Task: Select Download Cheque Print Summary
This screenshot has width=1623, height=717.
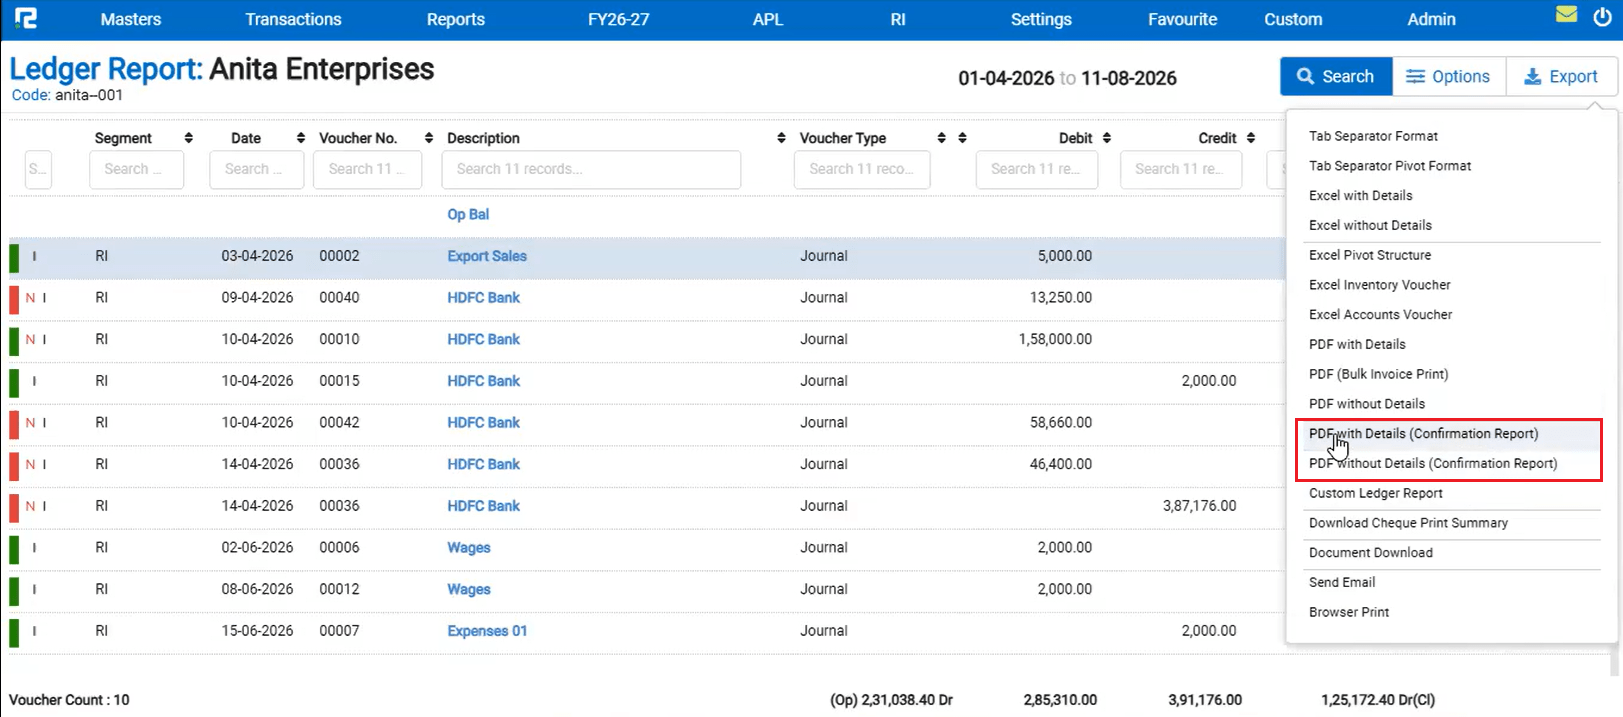Action: (1408, 523)
